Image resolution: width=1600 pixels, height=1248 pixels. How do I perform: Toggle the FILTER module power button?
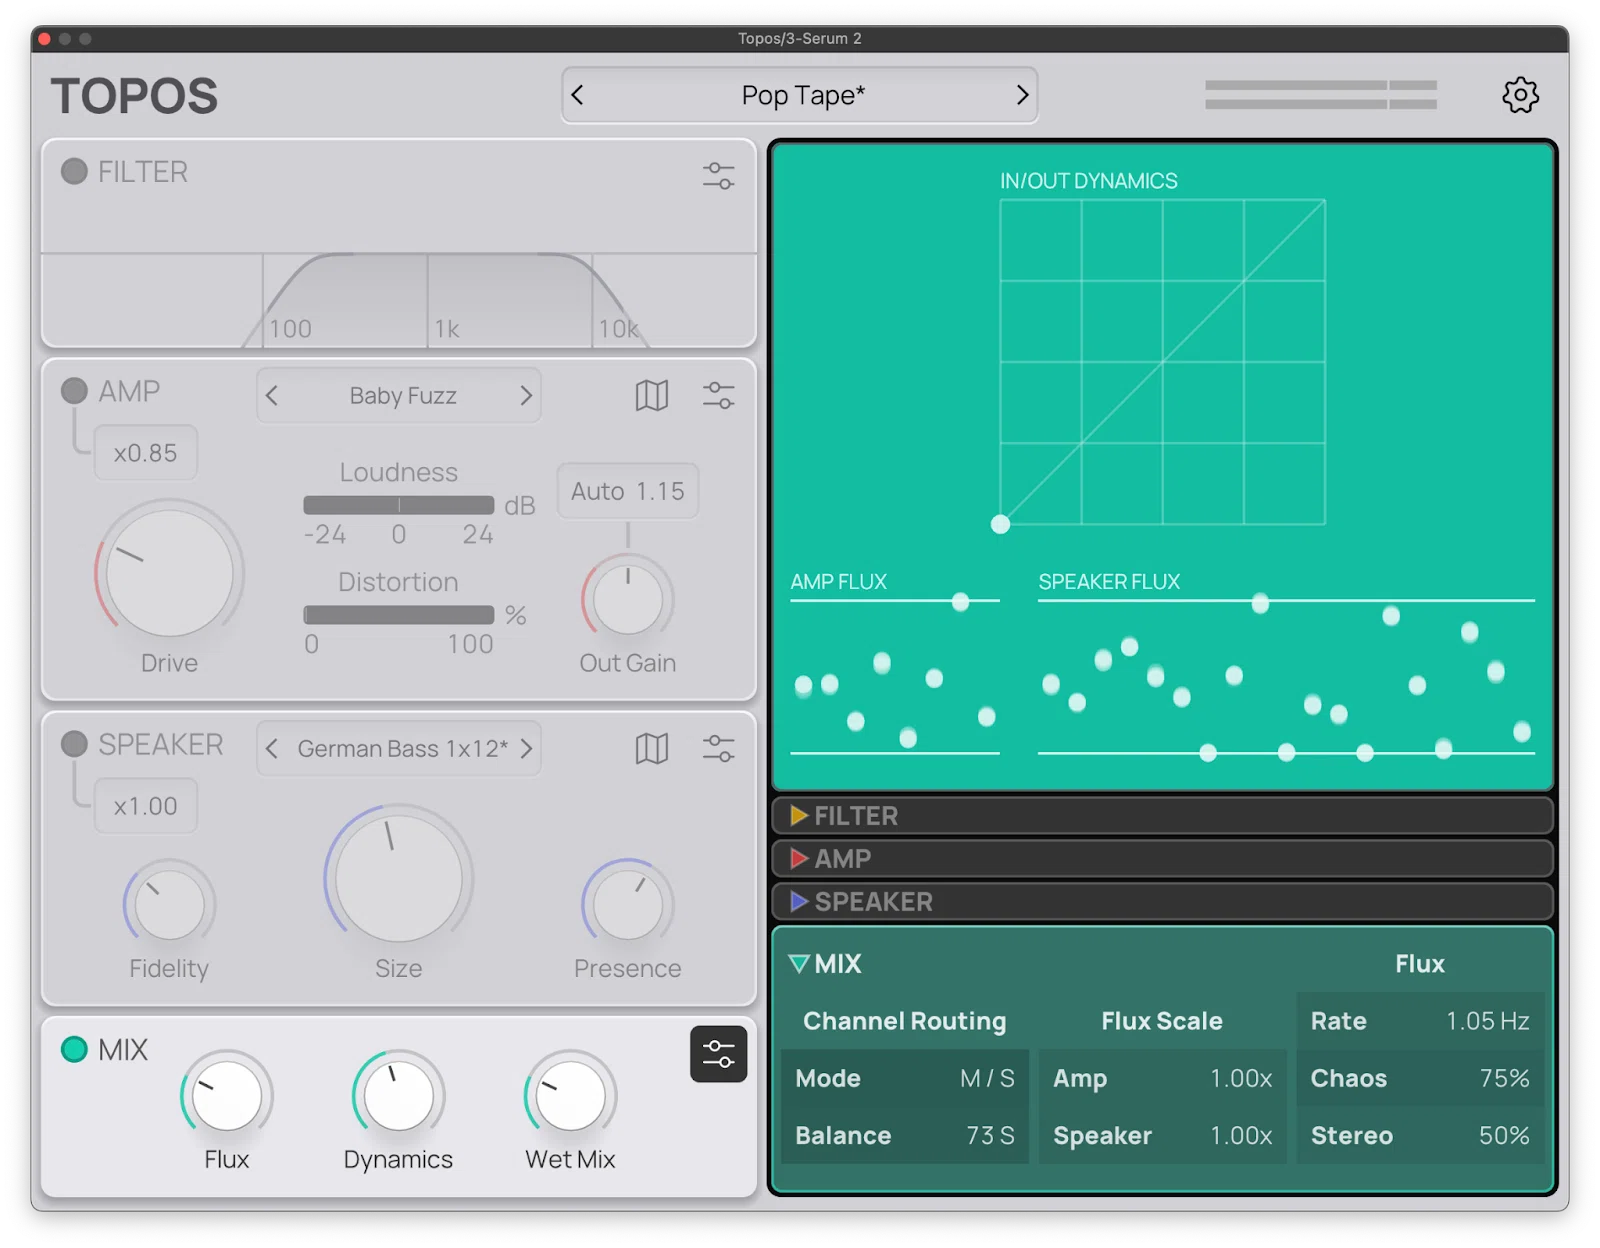pyautogui.click(x=74, y=171)
